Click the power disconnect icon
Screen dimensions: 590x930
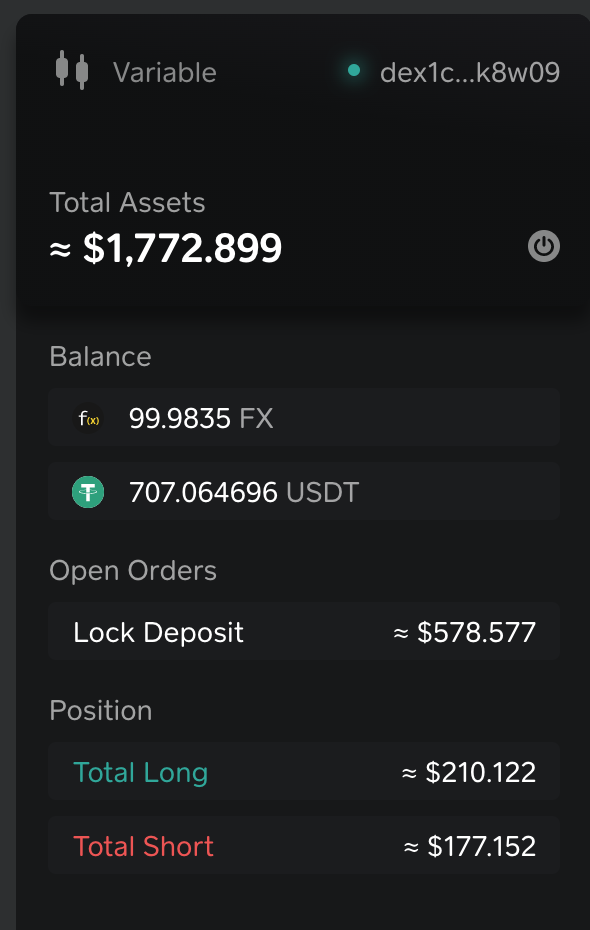pyautogui.click(x=544, y=246)
